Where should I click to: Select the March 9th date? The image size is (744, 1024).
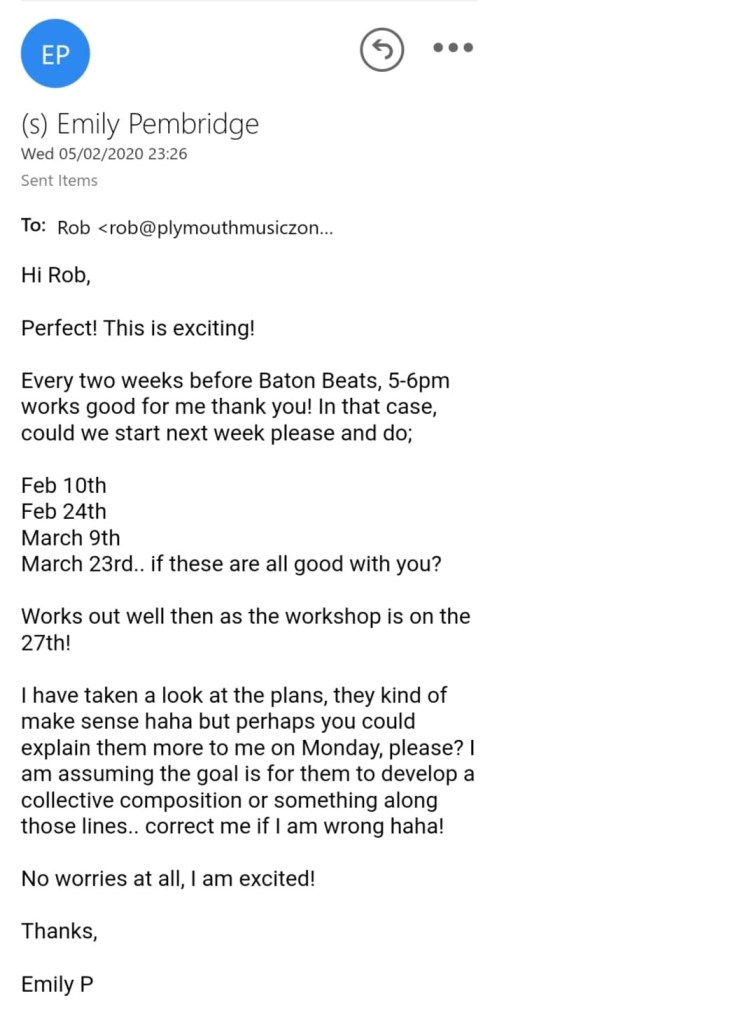click(x=70, y=538)
